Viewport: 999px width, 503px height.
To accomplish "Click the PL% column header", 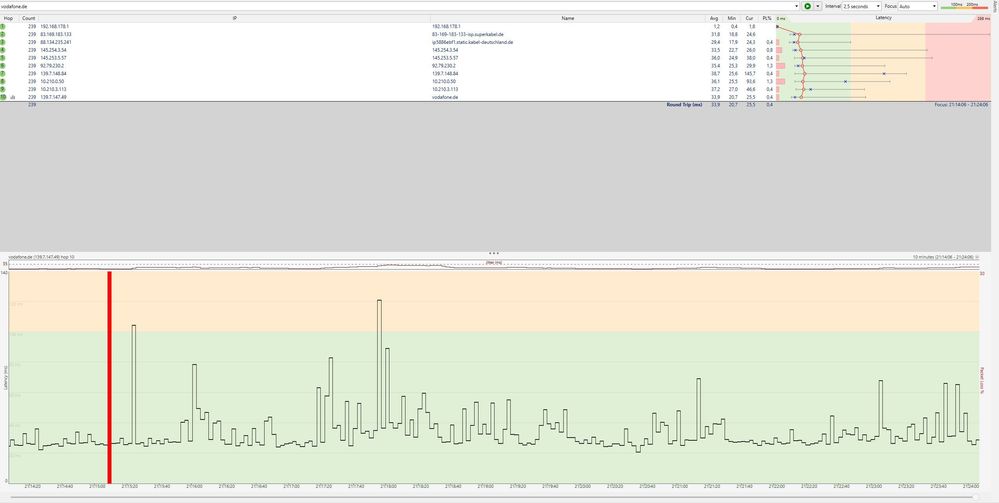I will tap(766, 18).
